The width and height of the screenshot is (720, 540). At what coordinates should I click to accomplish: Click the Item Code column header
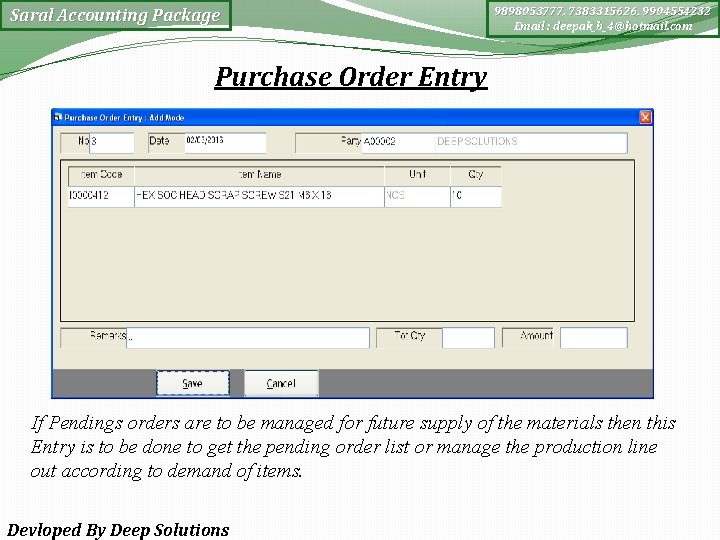[x=101, y=175]
